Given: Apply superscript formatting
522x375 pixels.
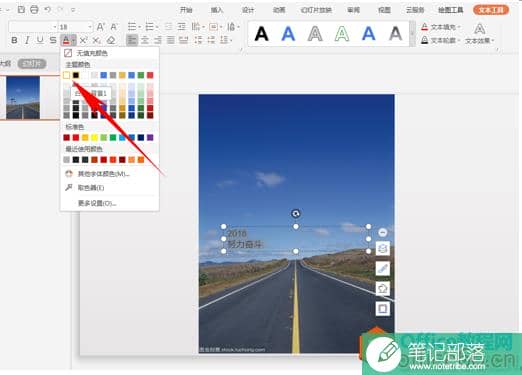Looking at the screenshot, I should 83,40.
